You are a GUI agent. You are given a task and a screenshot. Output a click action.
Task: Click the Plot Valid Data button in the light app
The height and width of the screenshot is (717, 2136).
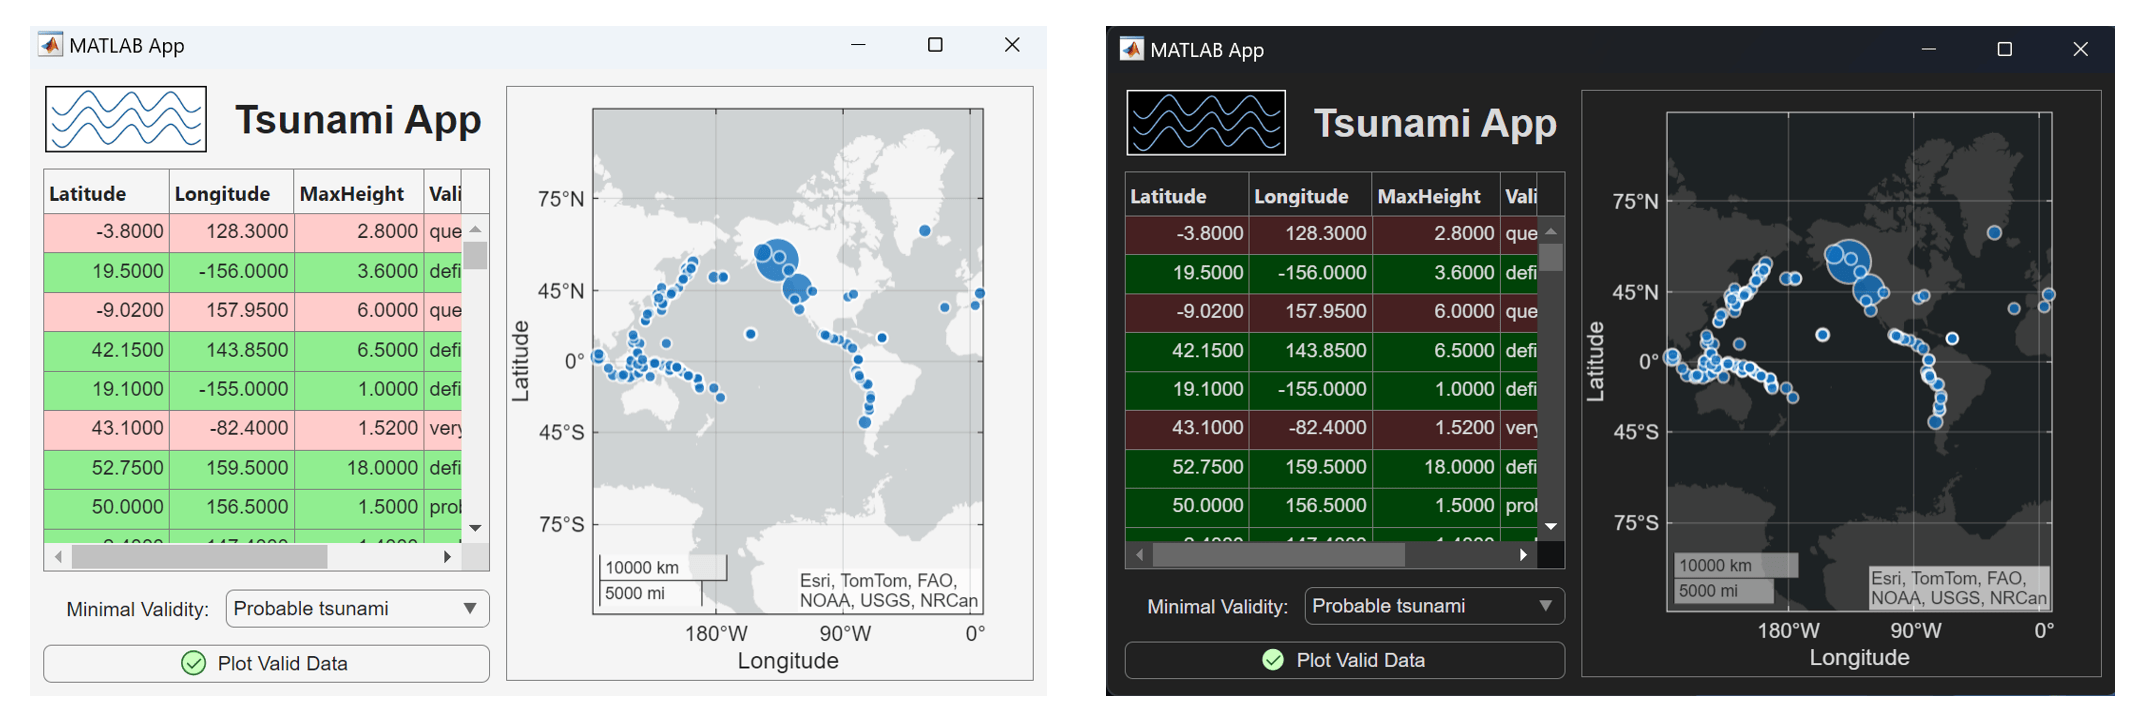(267, 663)
